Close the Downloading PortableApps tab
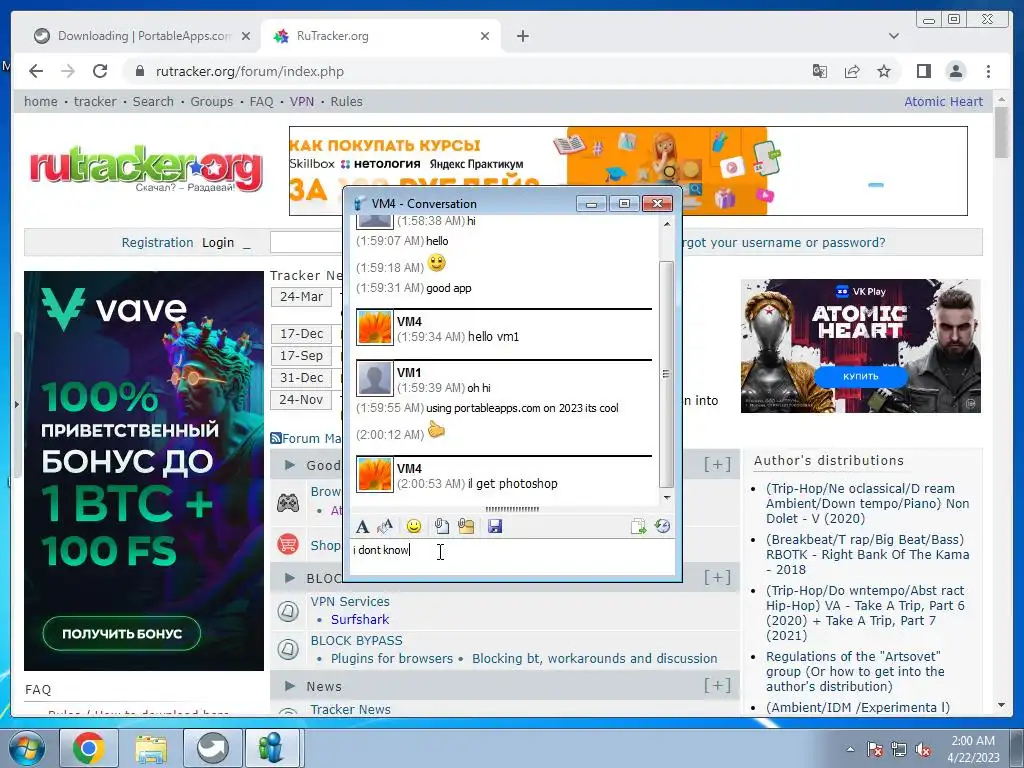 click(x=246, y=36)
